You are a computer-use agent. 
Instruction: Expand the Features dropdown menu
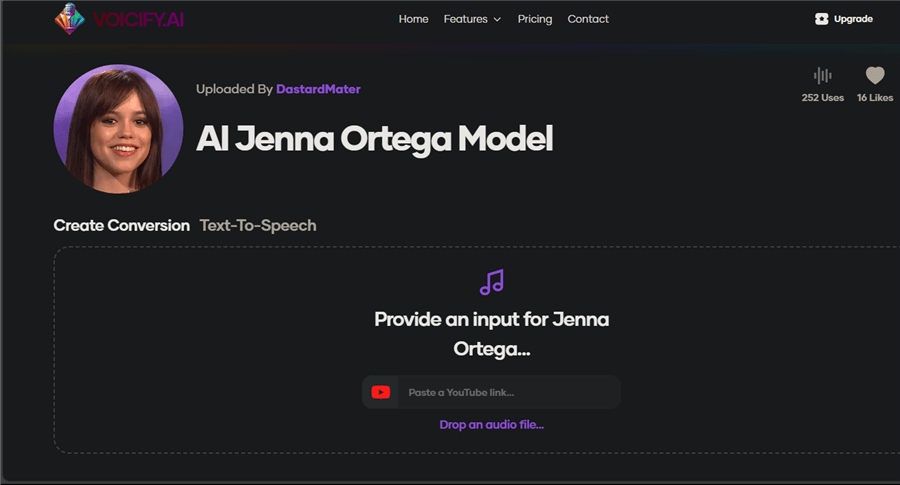[472, 19]
